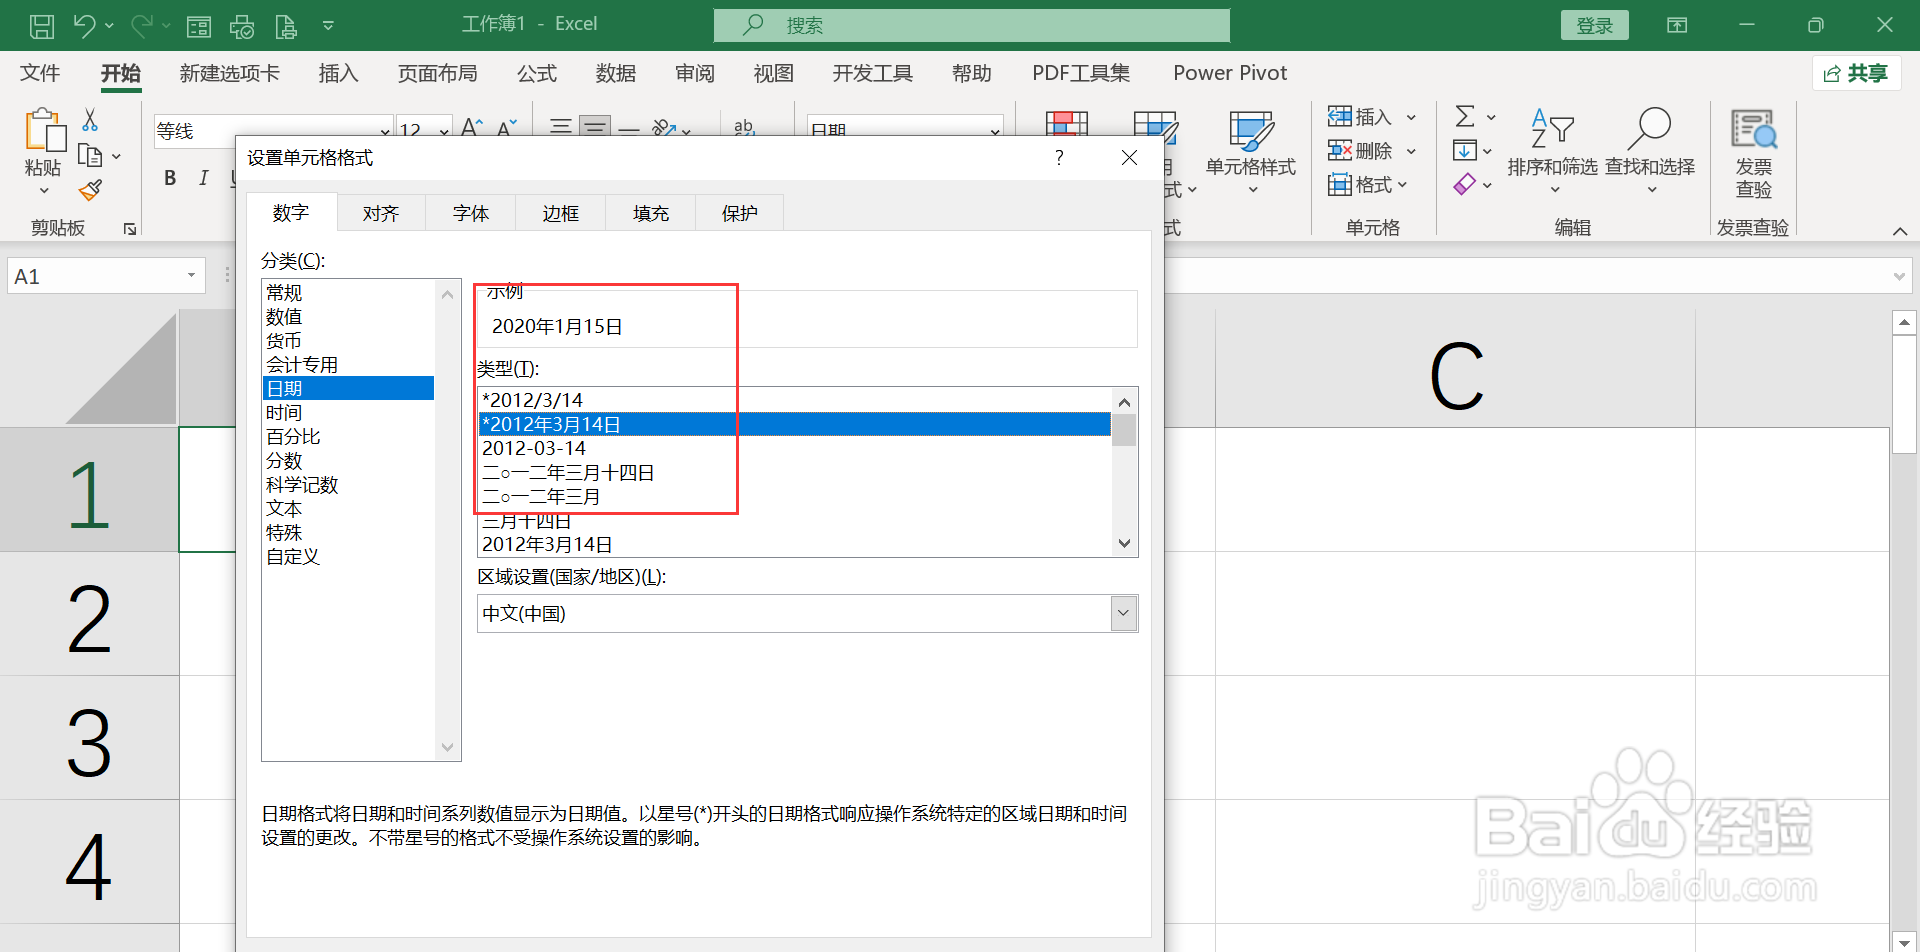
Task: Open the PDF工具集 ribbon tab
Action: pyautogui.click(x=1081, y=73)
